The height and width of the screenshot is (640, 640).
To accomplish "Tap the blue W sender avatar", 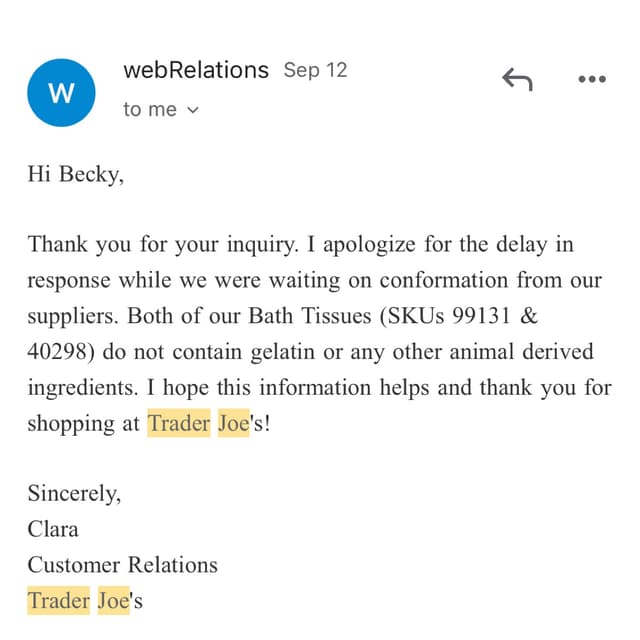I will click(61, 93).
